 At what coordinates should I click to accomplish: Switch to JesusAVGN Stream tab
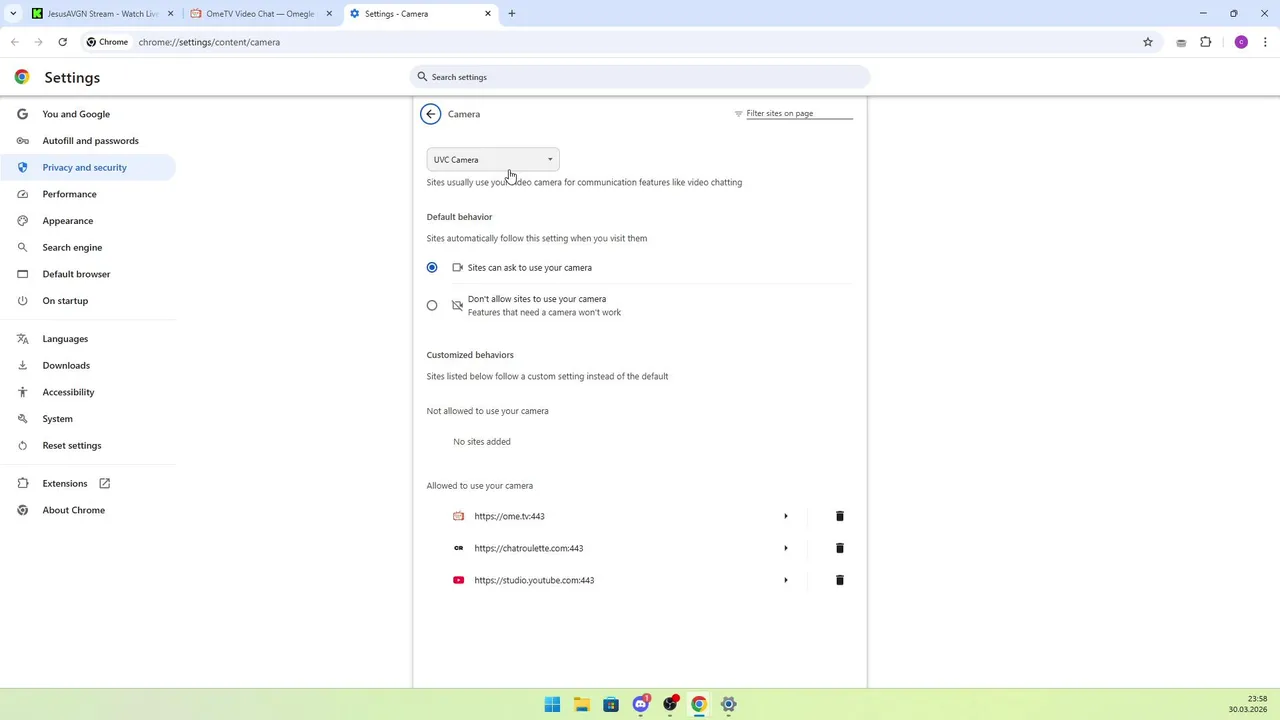coord(101,14)
